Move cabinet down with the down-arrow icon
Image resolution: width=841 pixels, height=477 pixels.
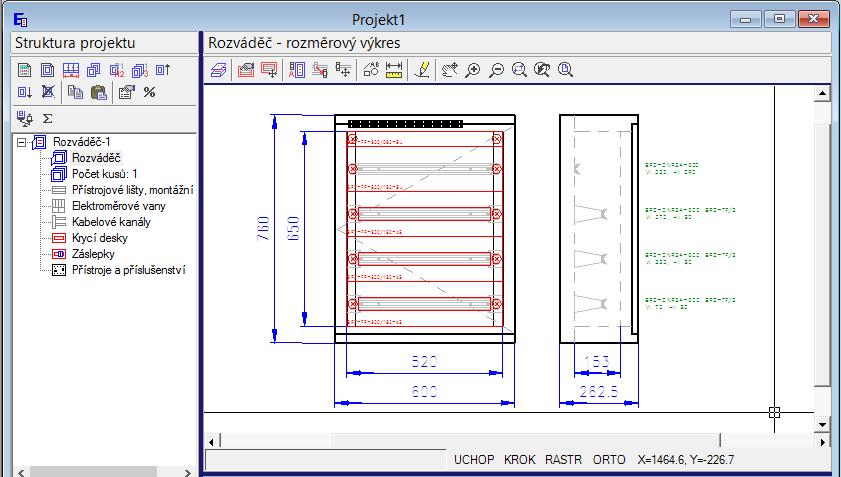[x=25, y=92]
